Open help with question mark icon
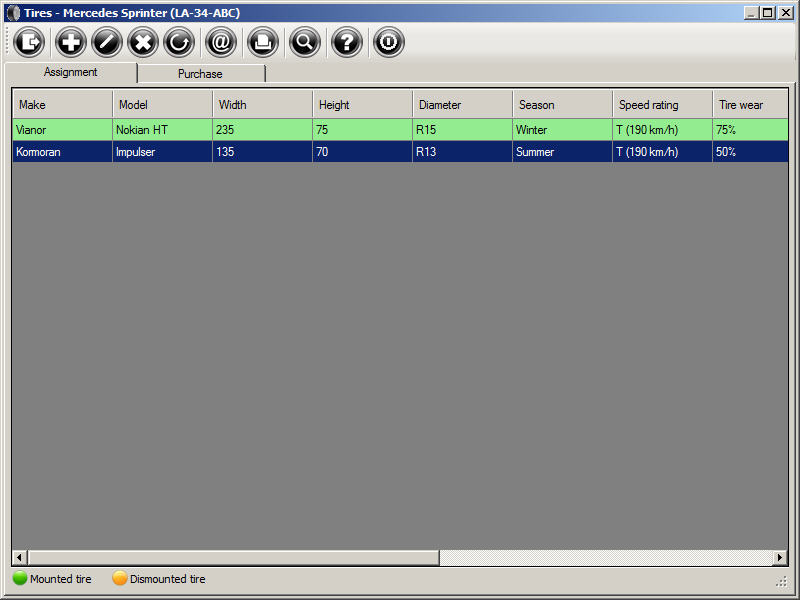Viewport: 800px width, 600px height. (x=346, y=42)
